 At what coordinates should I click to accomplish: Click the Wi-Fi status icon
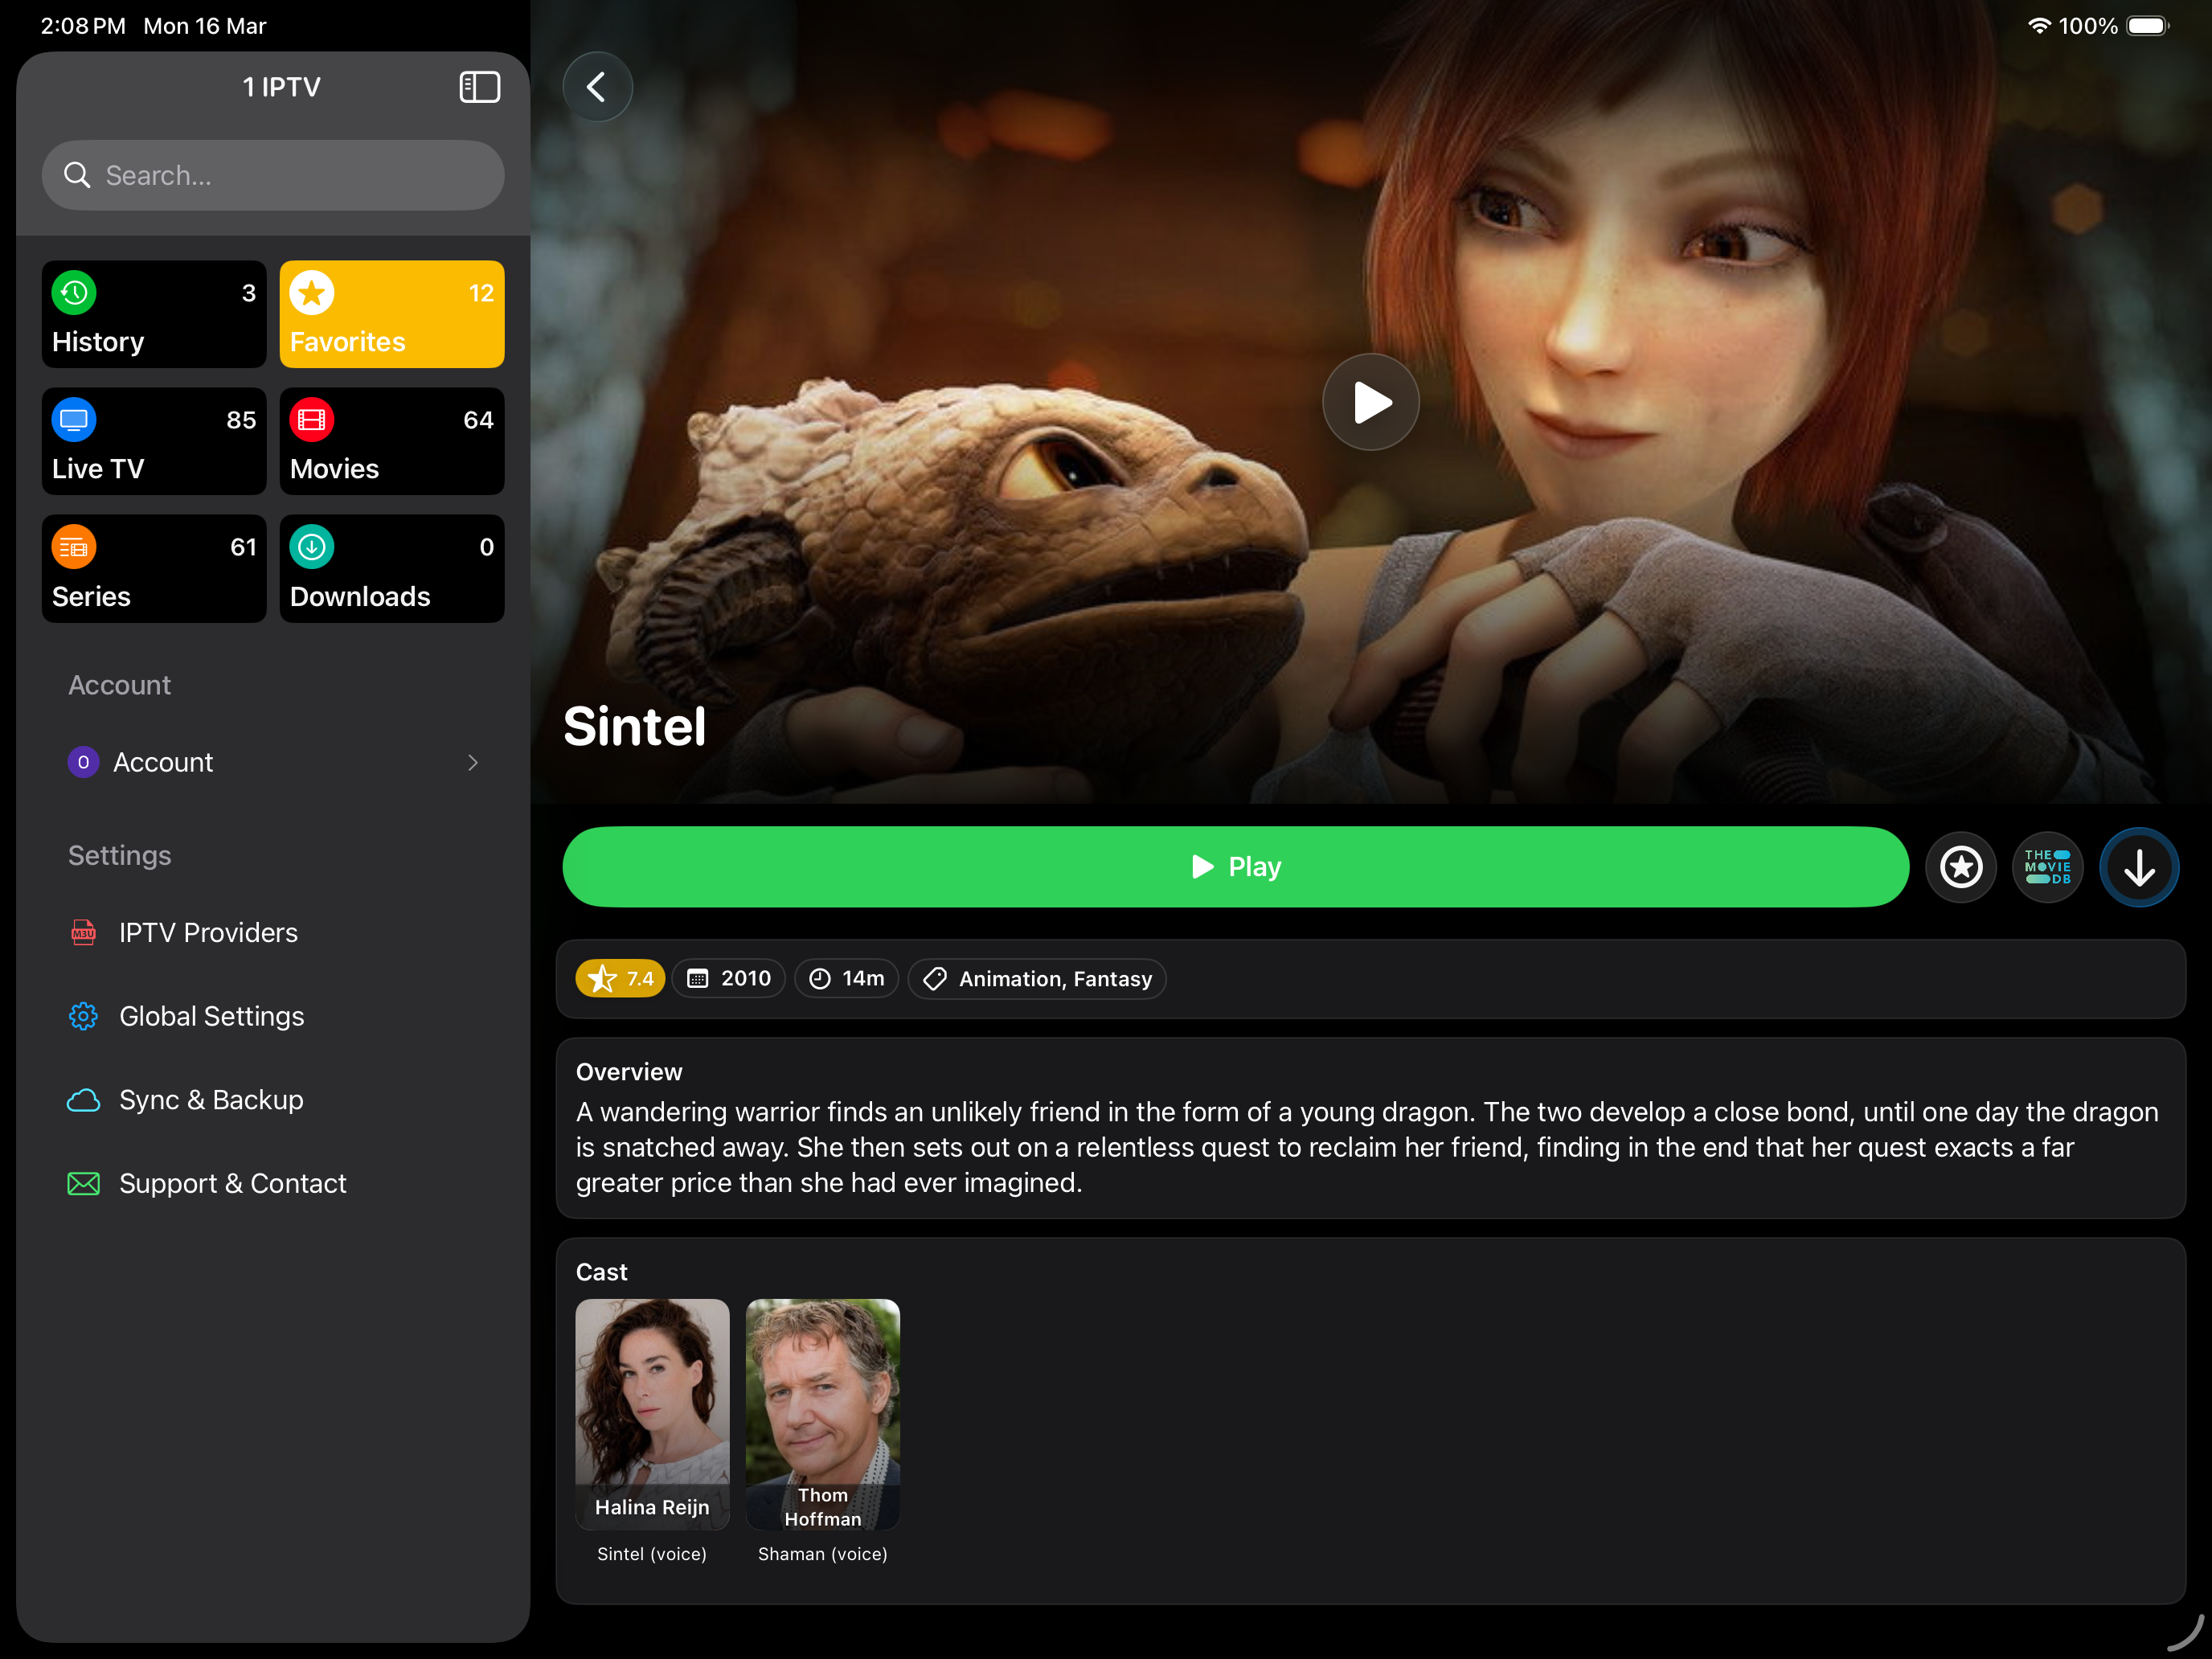point(2038,26)
